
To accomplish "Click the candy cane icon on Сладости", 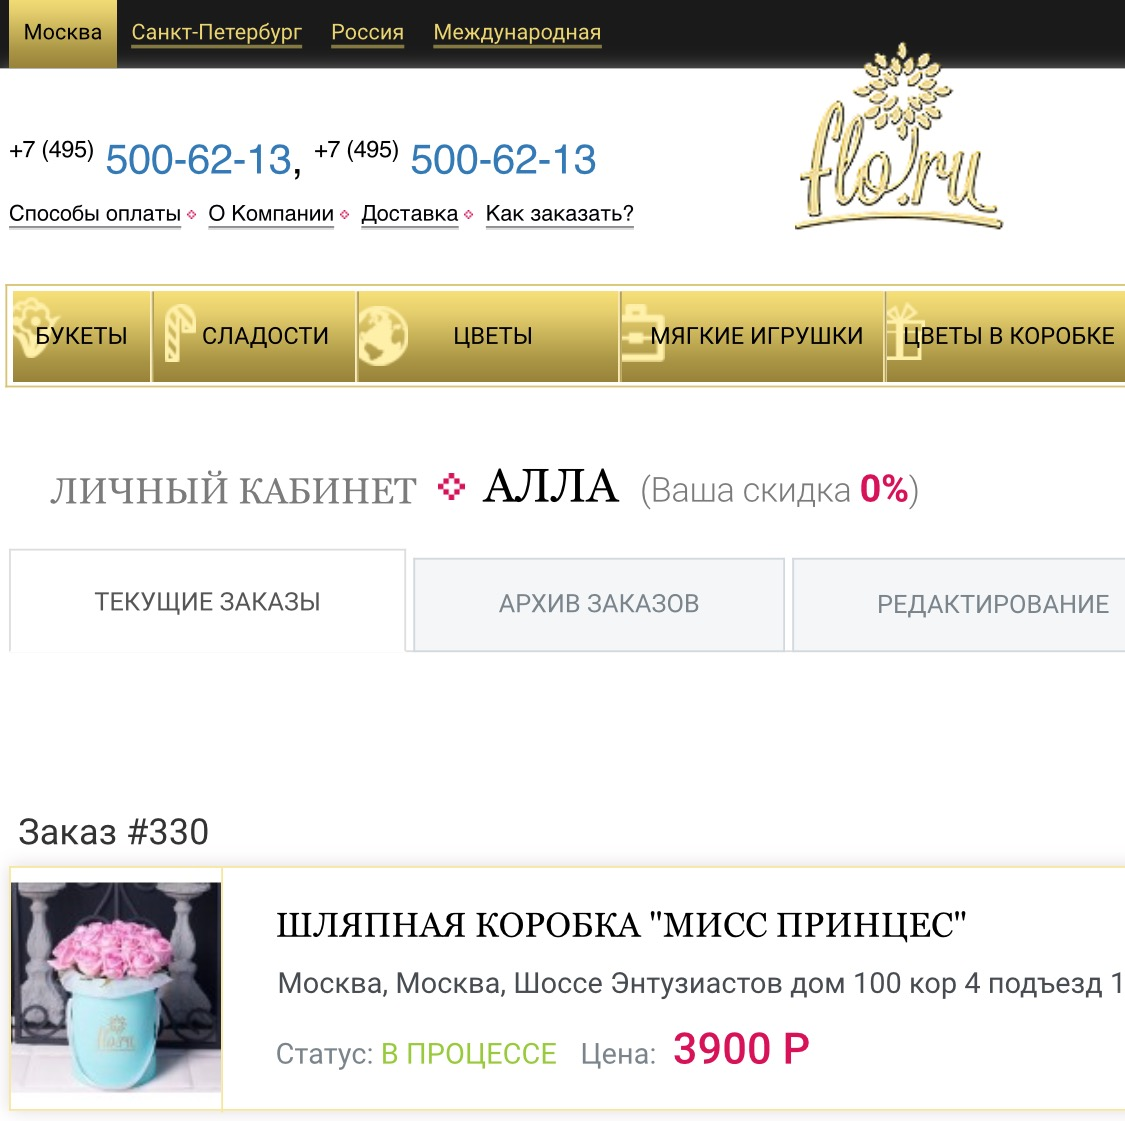I will (x=179, y=332).
